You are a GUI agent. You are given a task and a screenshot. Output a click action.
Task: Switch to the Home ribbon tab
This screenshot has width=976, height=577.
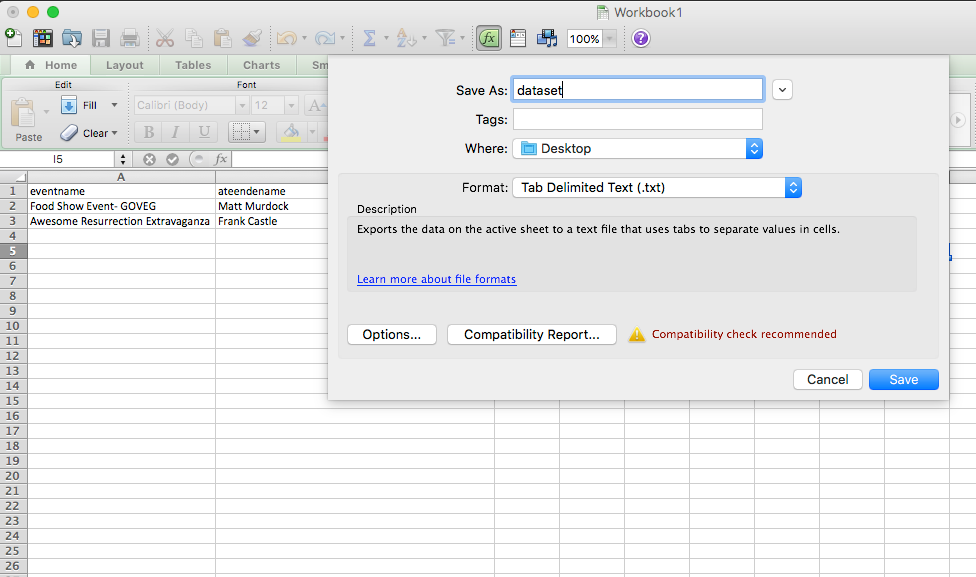(x=51, y=65)
